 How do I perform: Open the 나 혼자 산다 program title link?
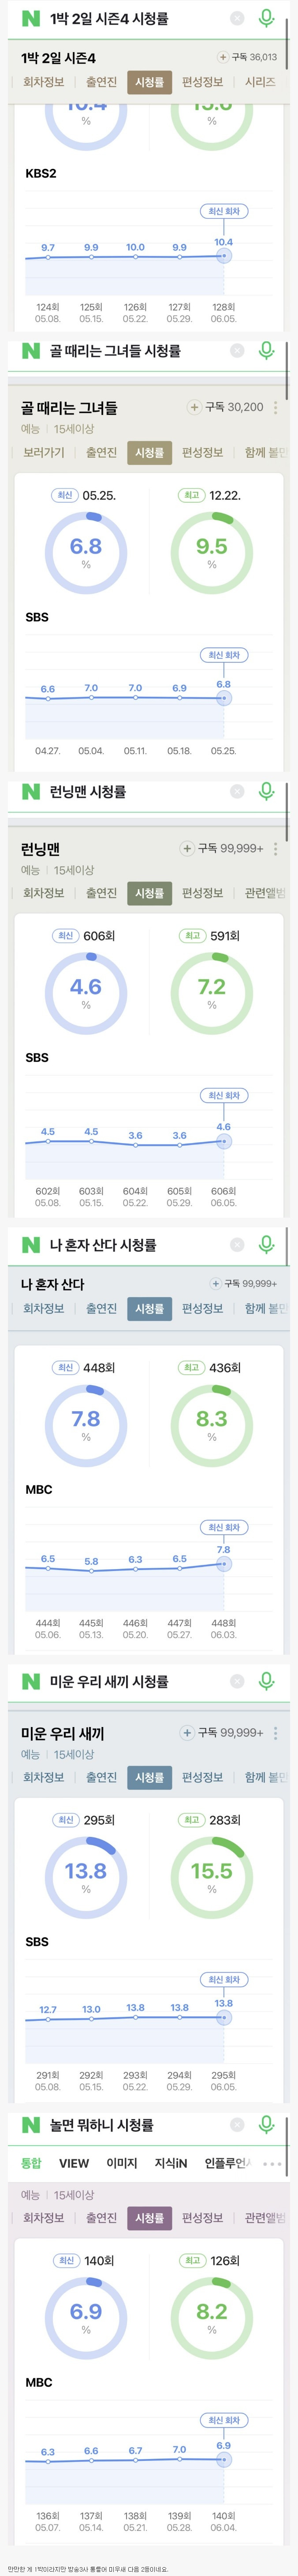click(x=53, y=1284)
